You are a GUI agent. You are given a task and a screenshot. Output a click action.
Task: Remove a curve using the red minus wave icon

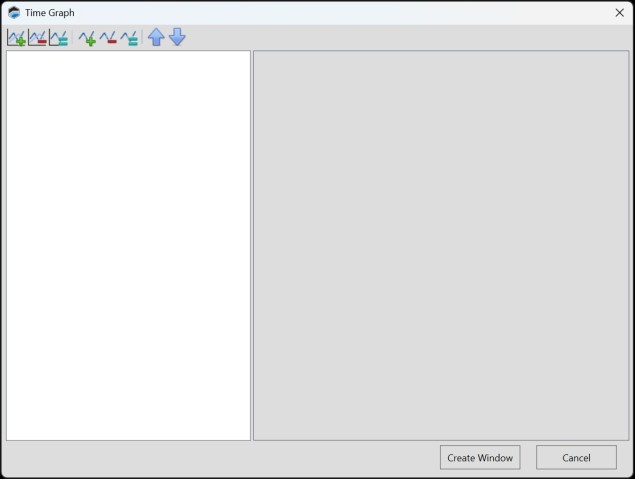108,38
